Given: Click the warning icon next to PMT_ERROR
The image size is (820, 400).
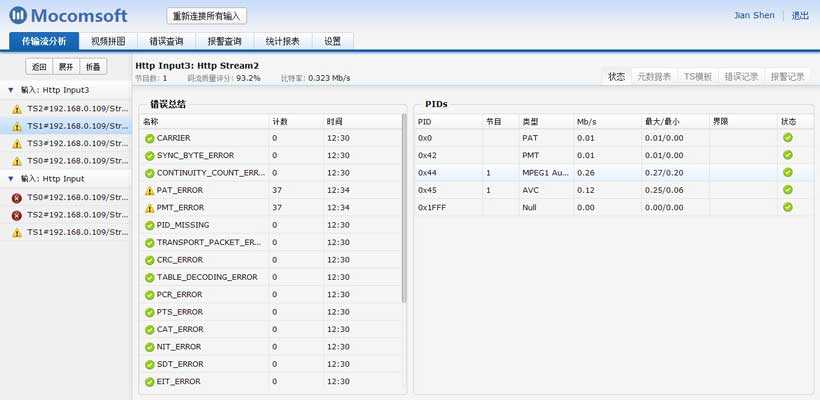Looking at the screenshot, I should 150,208.
